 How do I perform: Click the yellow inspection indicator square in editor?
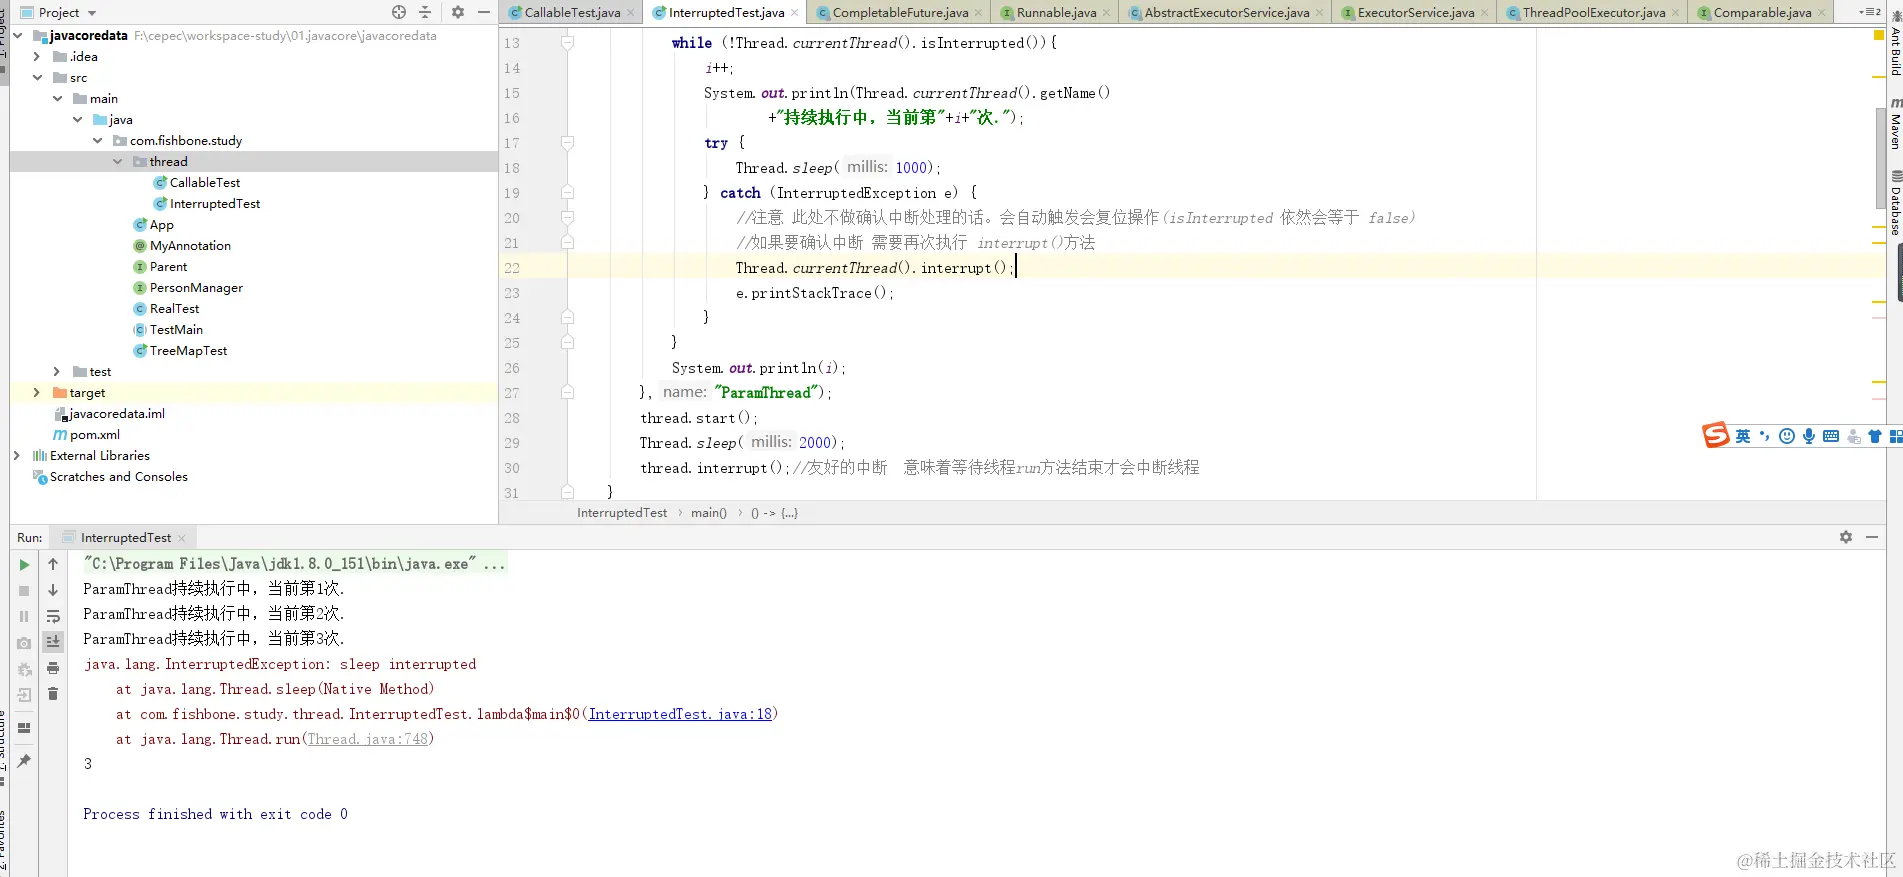coord(1879,35)
